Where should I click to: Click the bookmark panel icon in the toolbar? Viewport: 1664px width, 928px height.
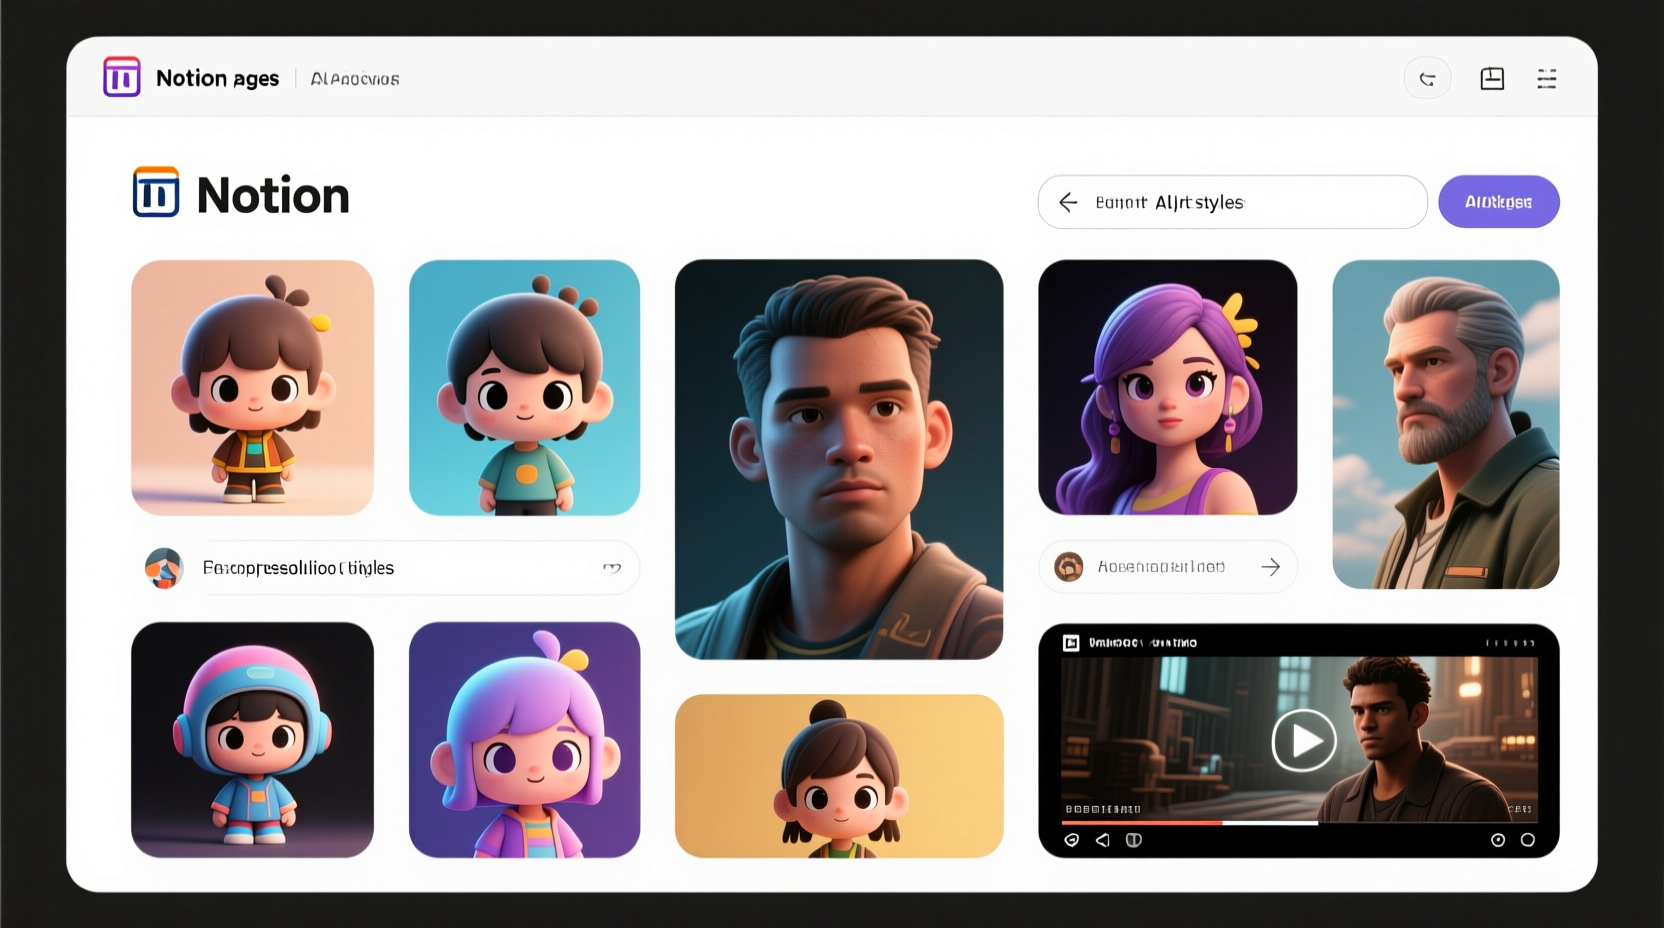click(x=1492, y=78)
